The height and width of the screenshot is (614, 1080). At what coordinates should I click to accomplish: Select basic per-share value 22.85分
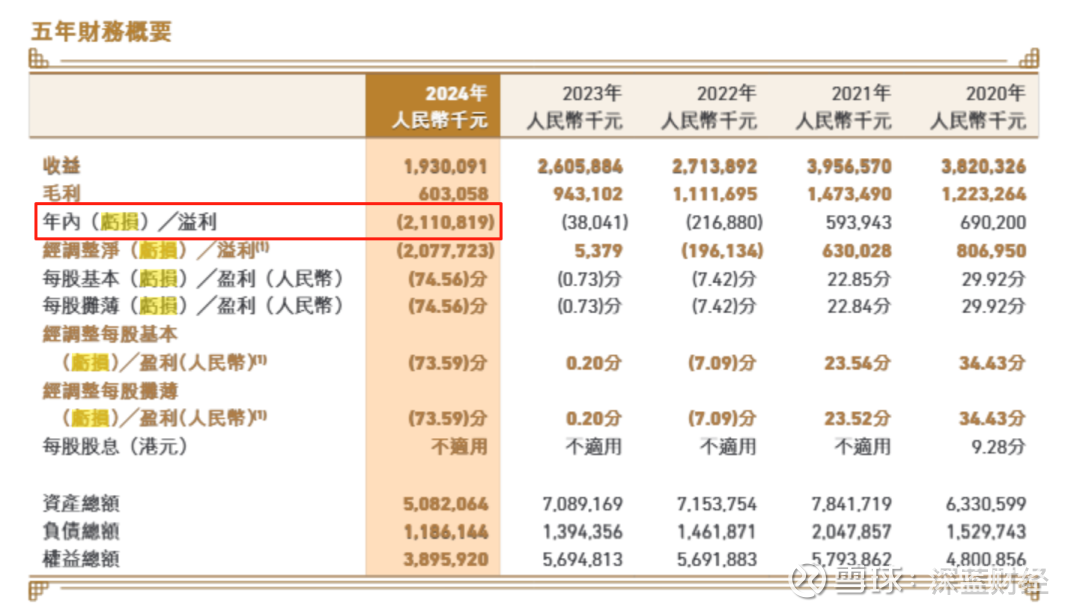pos(859,279)
